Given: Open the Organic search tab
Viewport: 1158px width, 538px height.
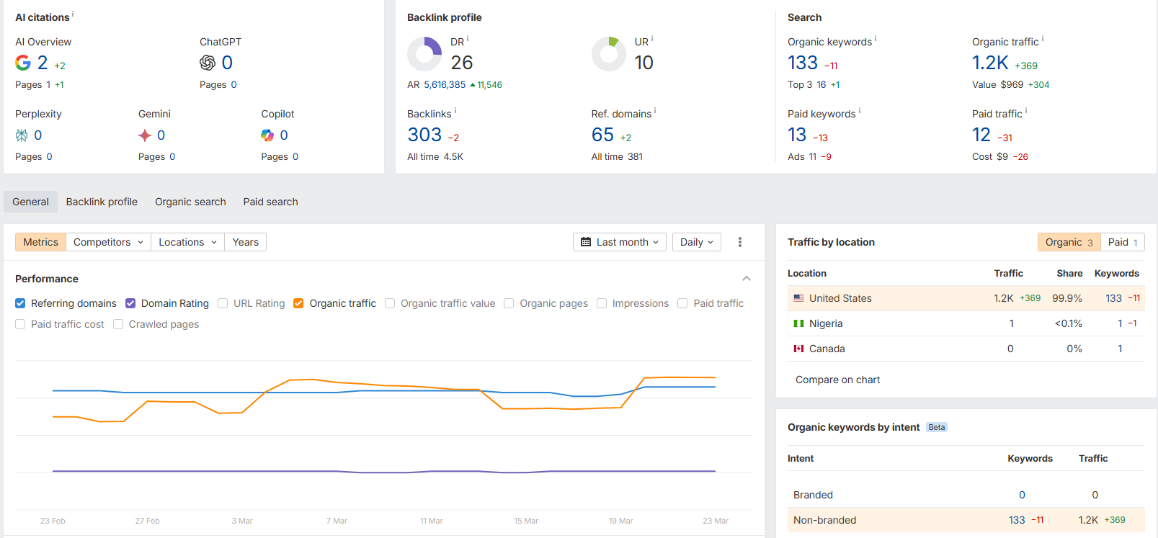Looking at the screenshot, I should pos(191,202).
